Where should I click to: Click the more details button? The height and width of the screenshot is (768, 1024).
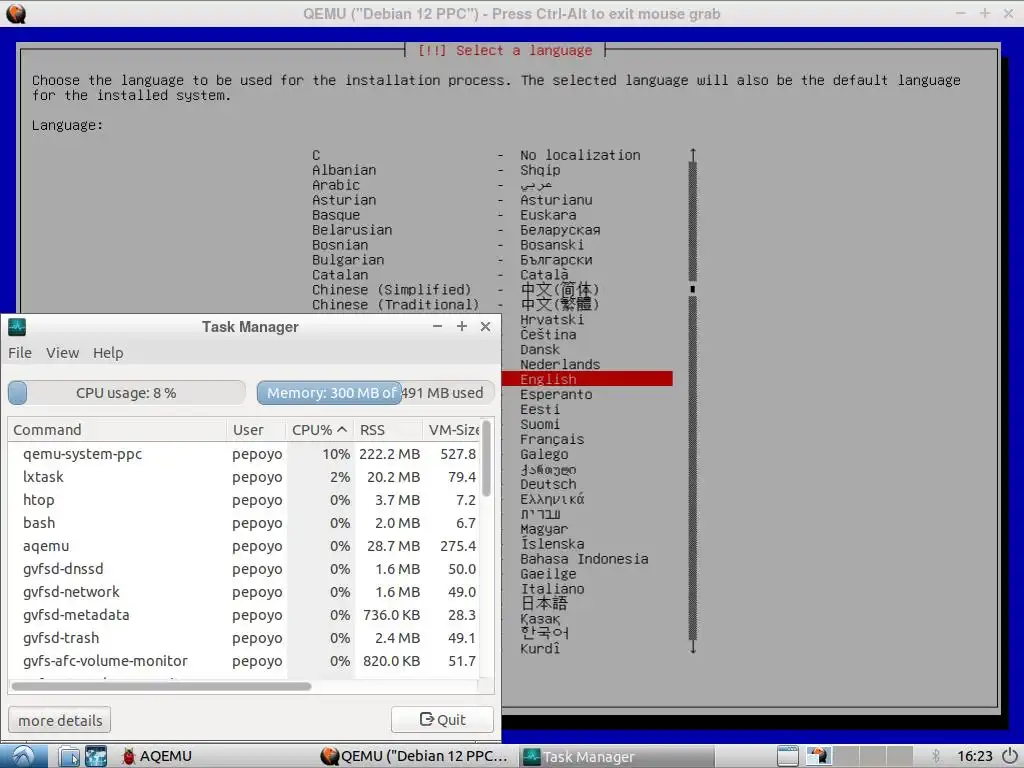pos(59,720)
